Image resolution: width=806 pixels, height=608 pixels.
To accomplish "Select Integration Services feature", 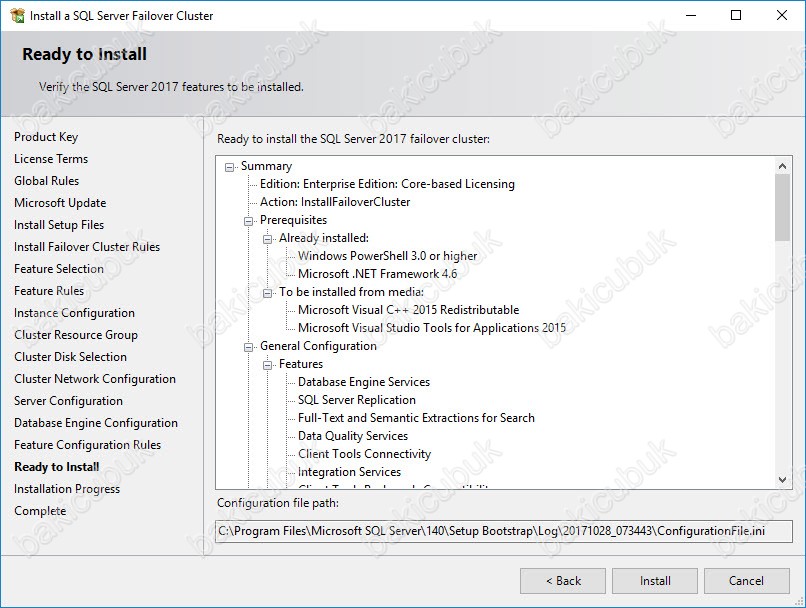I will pyautogui.click(x=350, y=472).
